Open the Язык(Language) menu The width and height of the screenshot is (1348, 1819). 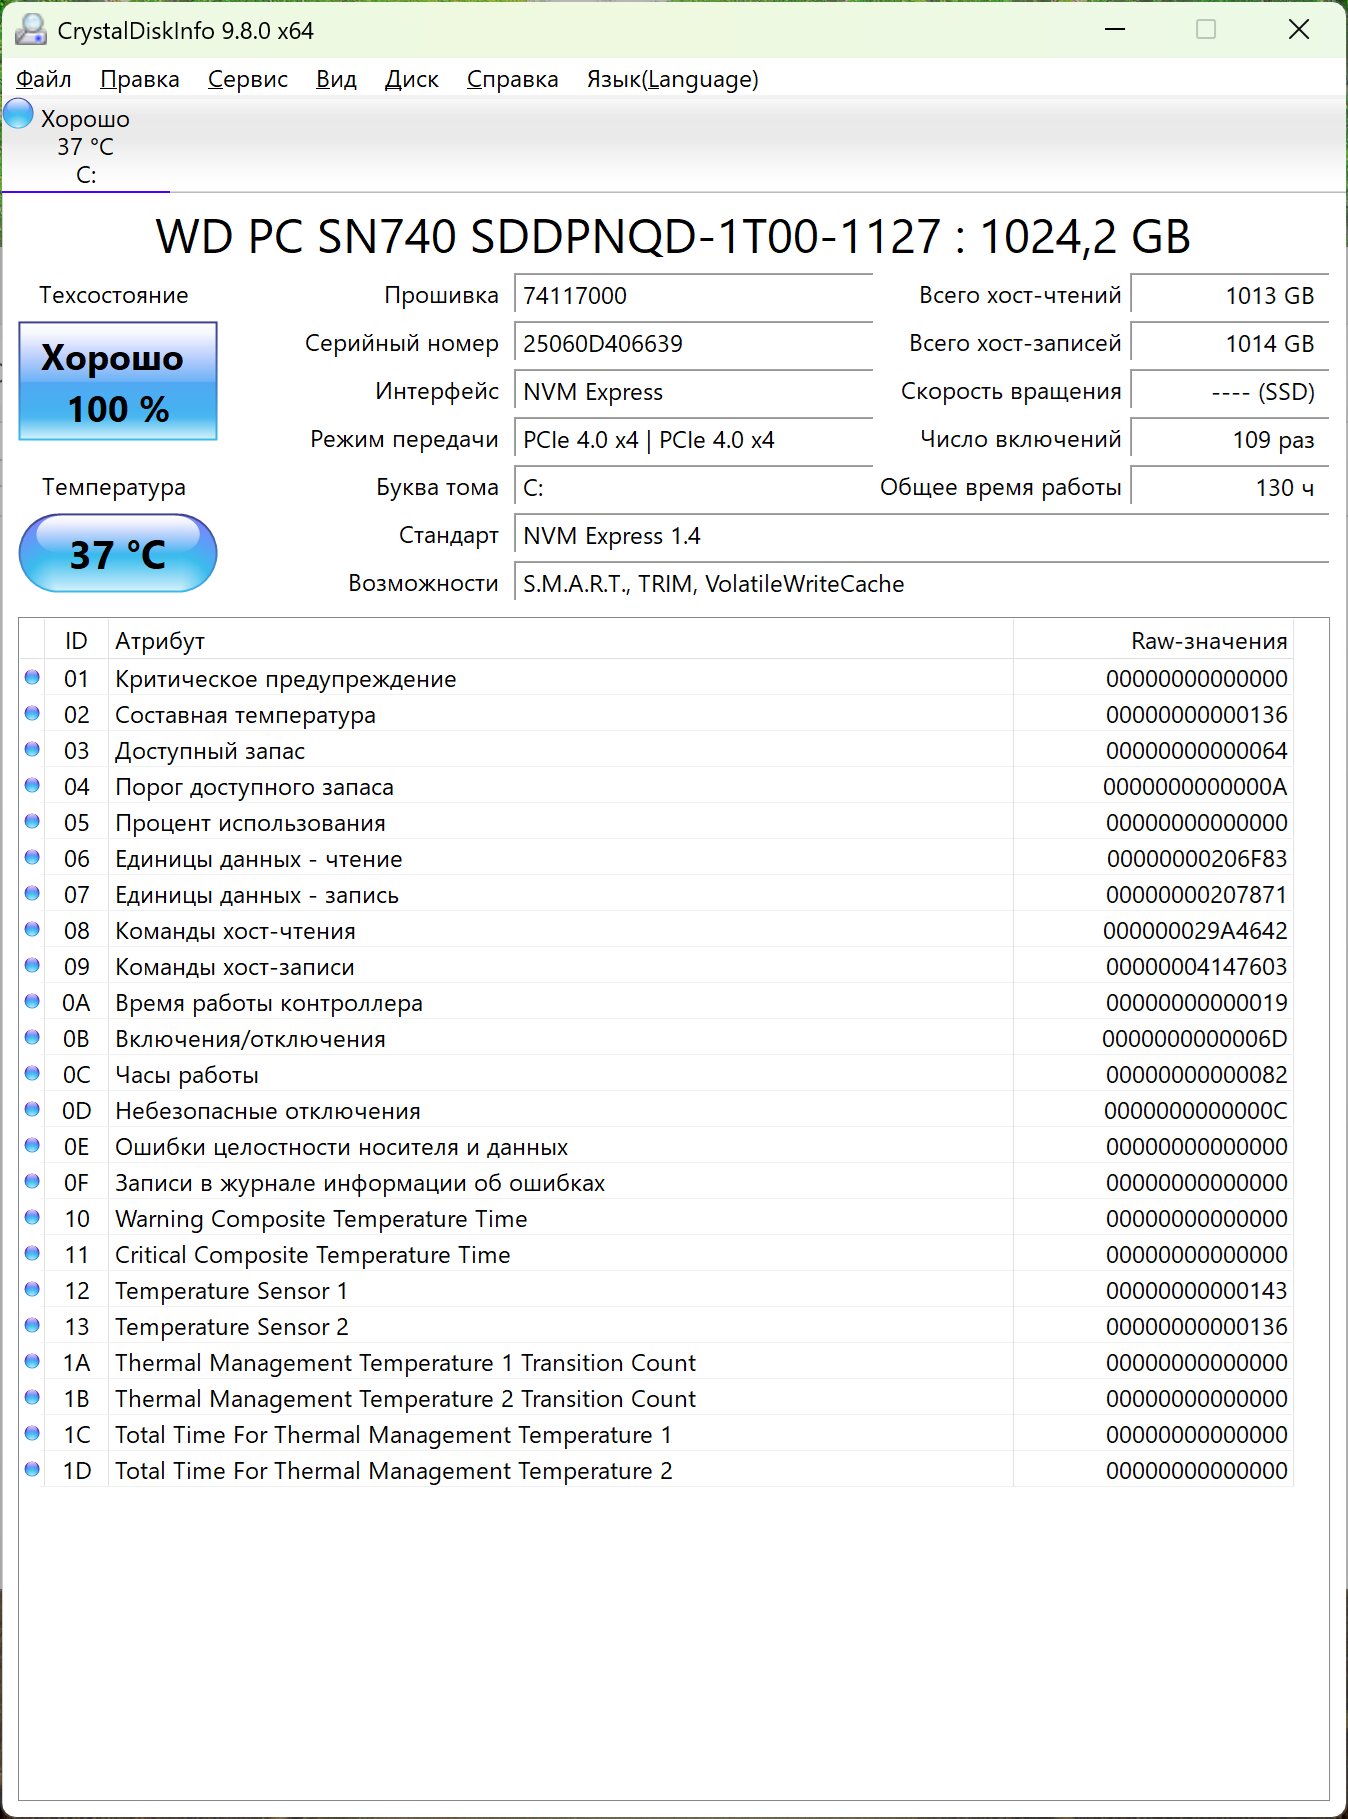pos(673,79)
